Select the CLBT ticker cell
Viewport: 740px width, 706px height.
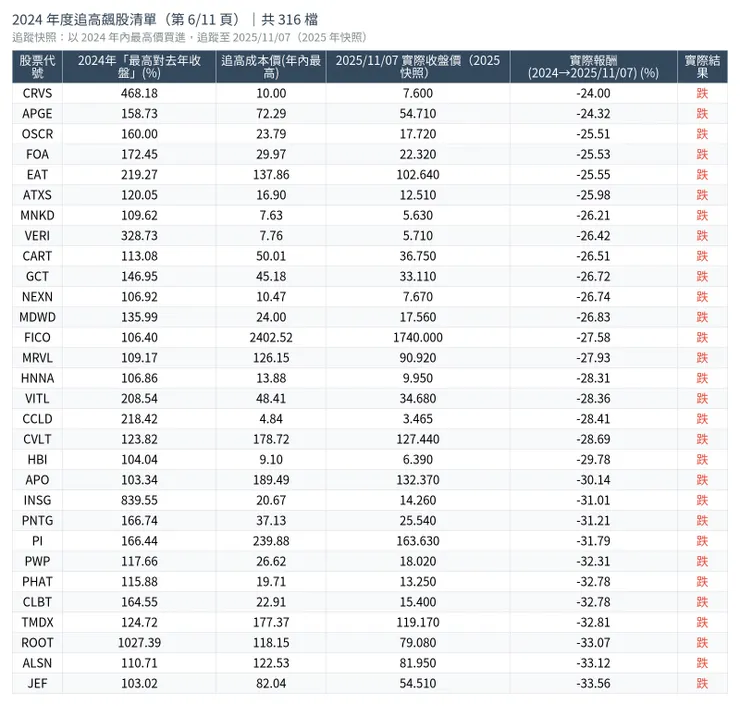(37, 602)
